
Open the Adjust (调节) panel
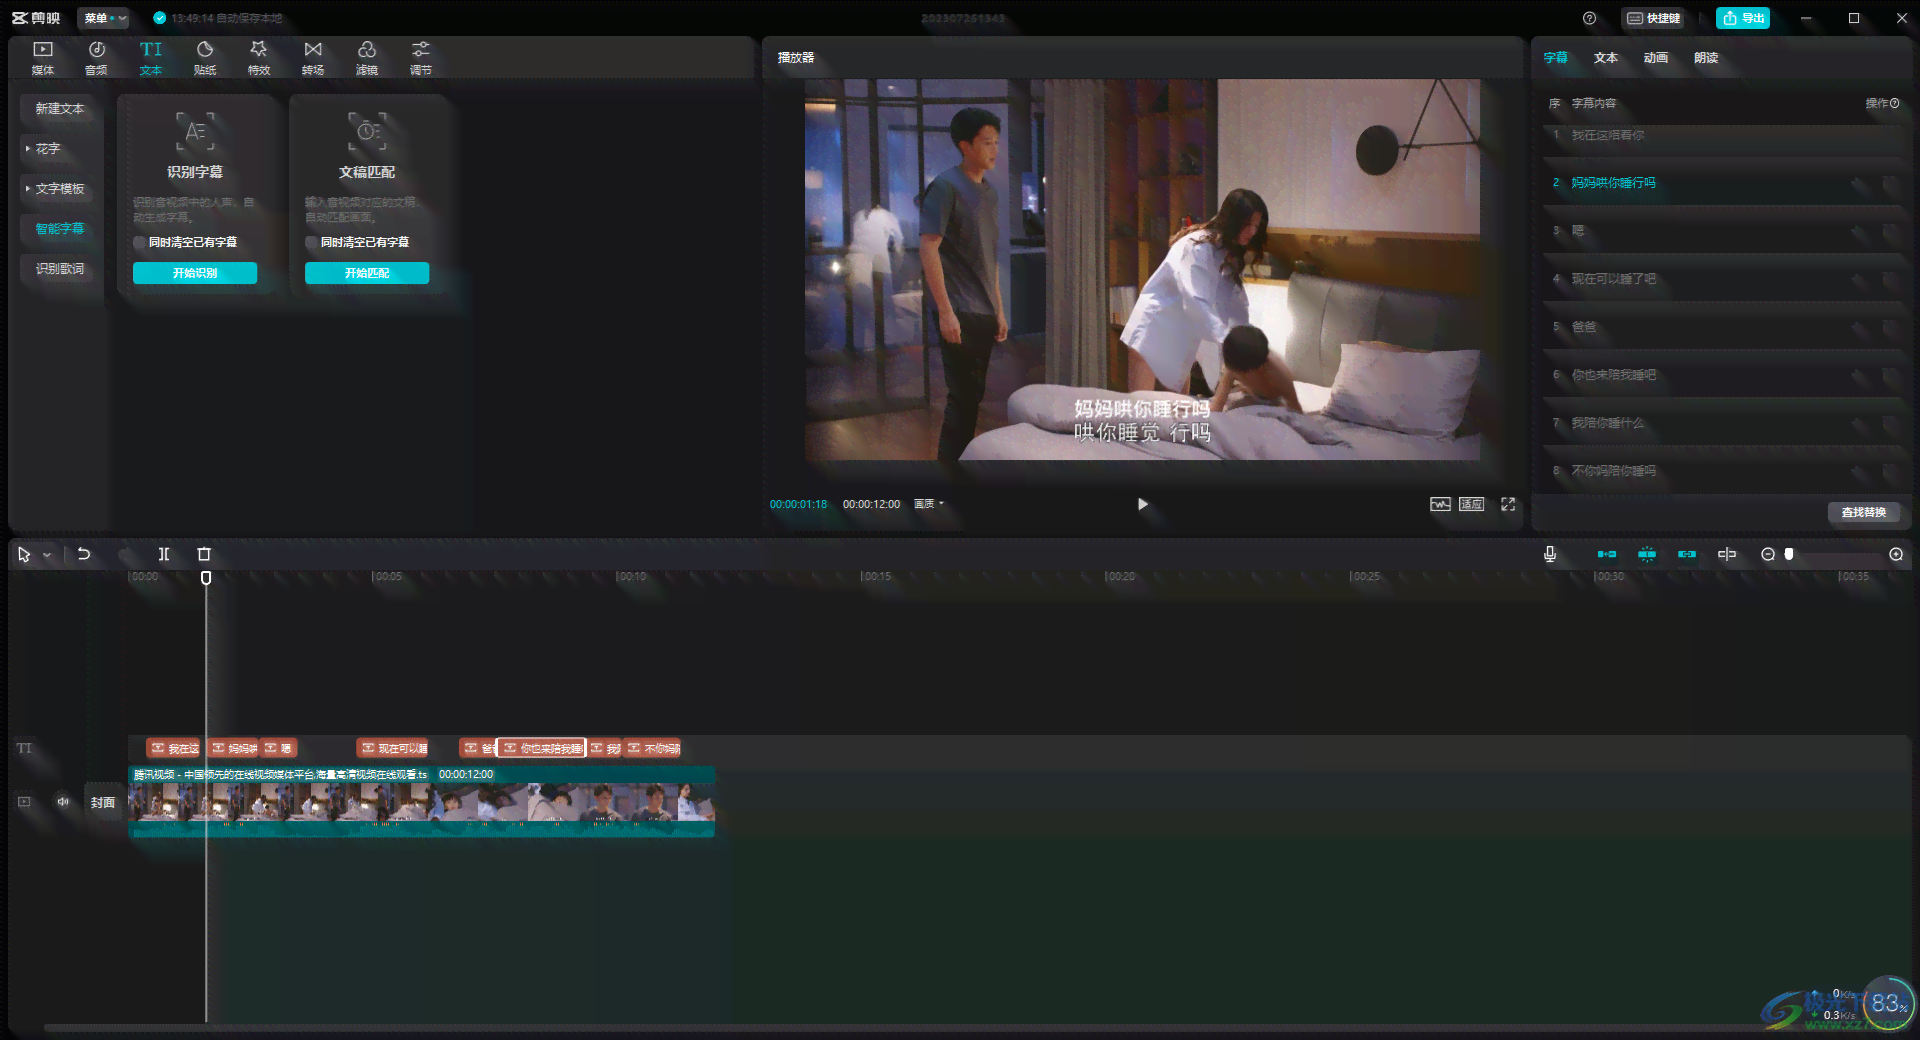coord(421,58)
